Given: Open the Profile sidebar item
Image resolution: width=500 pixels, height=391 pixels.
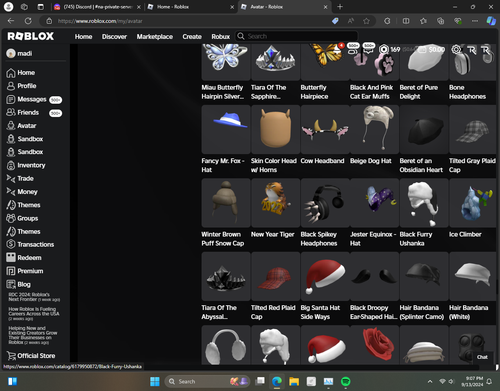Looking at the screenshot, I should (x=22, y=86).
